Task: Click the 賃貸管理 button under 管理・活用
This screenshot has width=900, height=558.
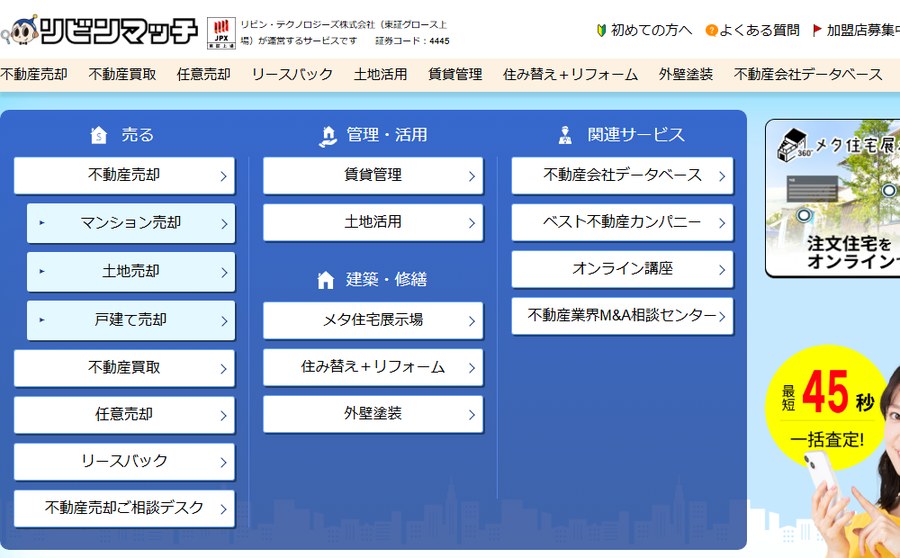Action: click(x=373, y=176)
